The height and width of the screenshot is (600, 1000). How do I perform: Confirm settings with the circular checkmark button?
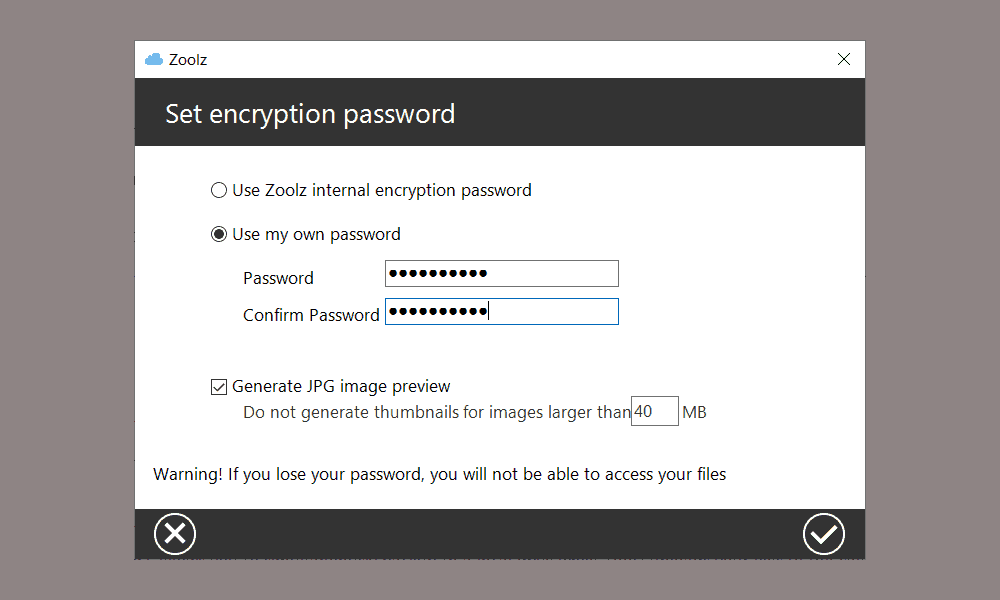(823, 534)
